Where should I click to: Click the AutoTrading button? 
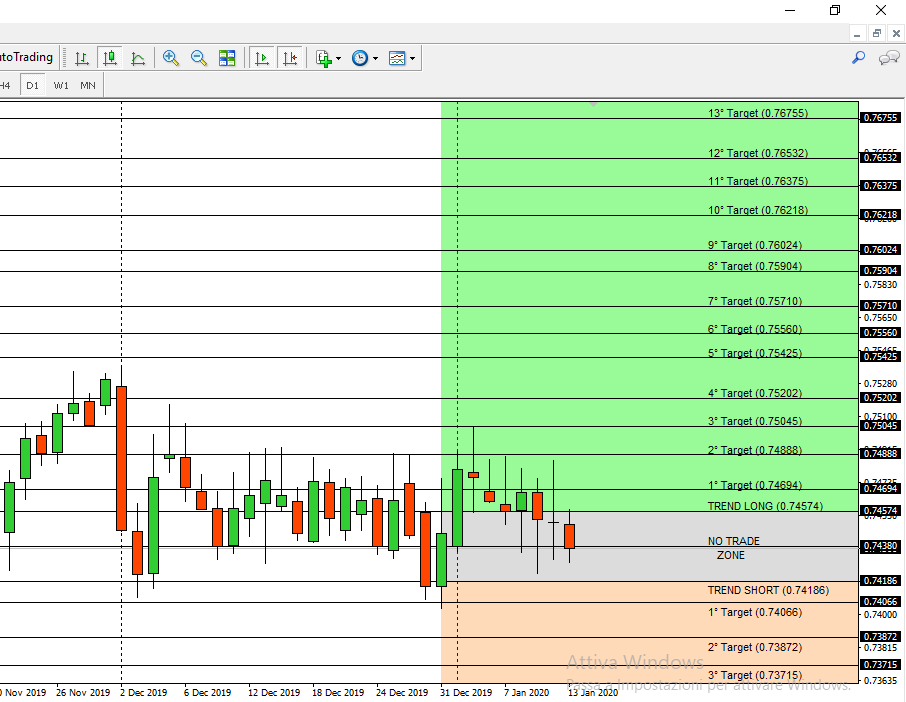(28, 57)
